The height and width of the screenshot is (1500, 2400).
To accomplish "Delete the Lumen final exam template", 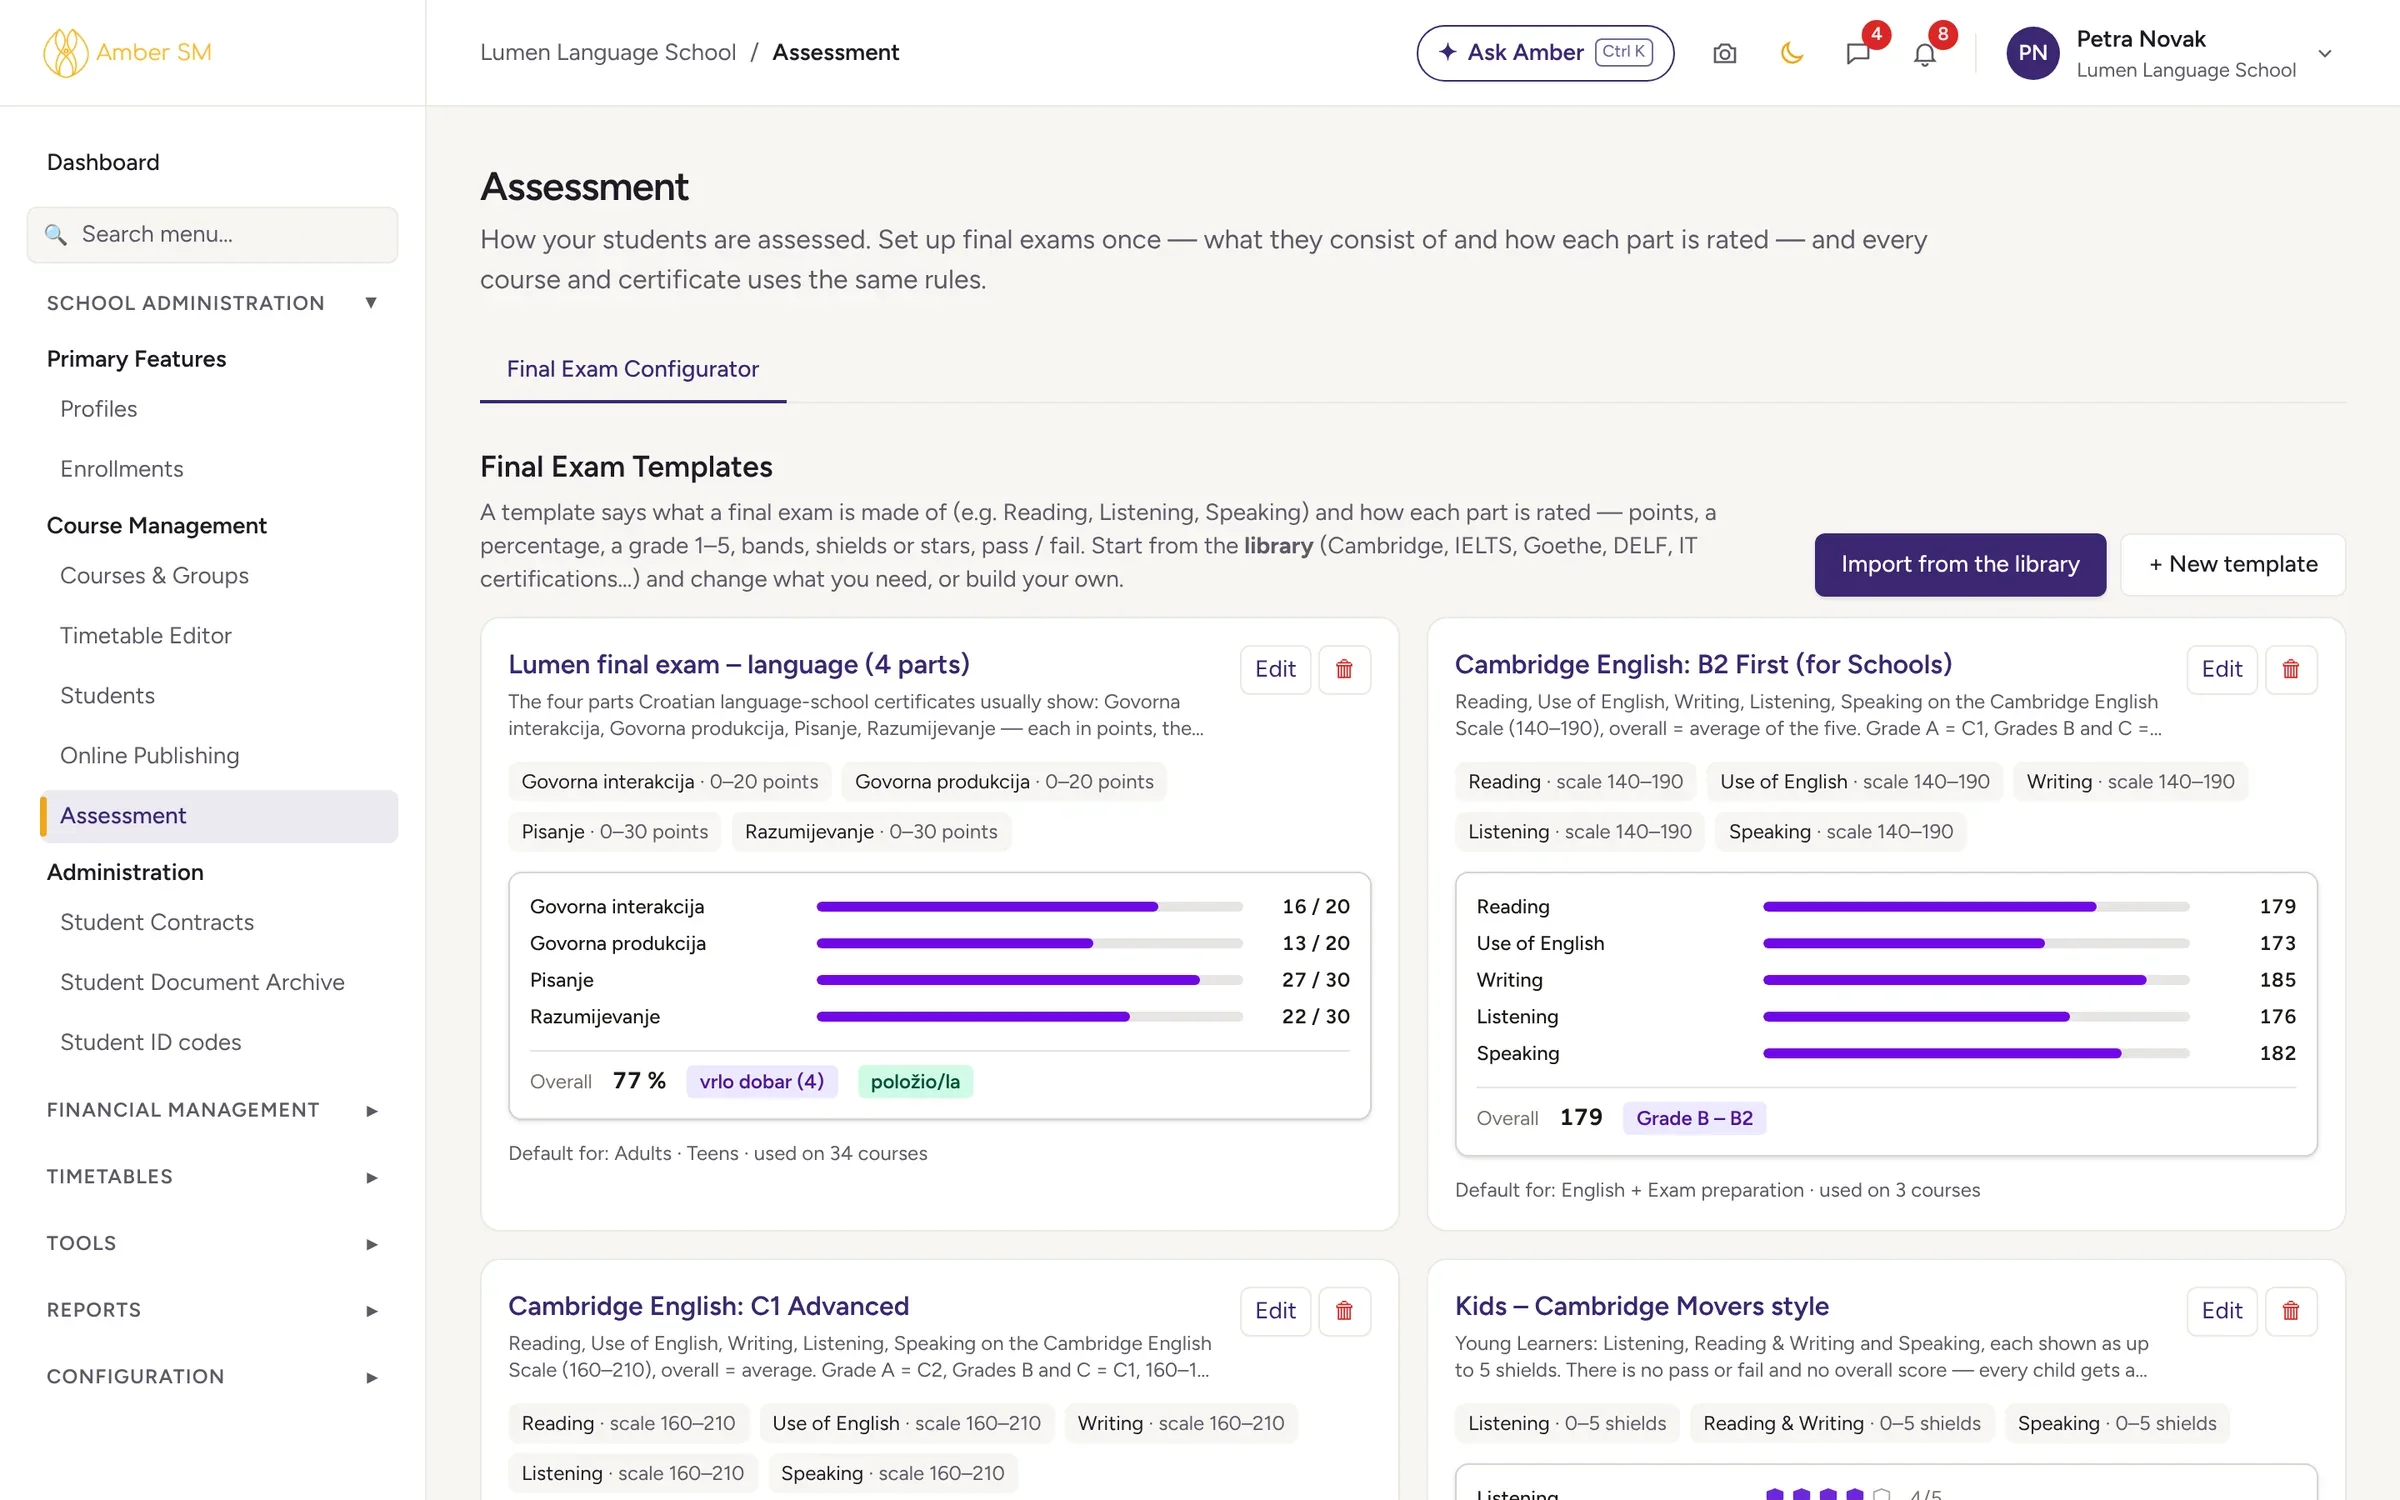I will point(1344,669).
